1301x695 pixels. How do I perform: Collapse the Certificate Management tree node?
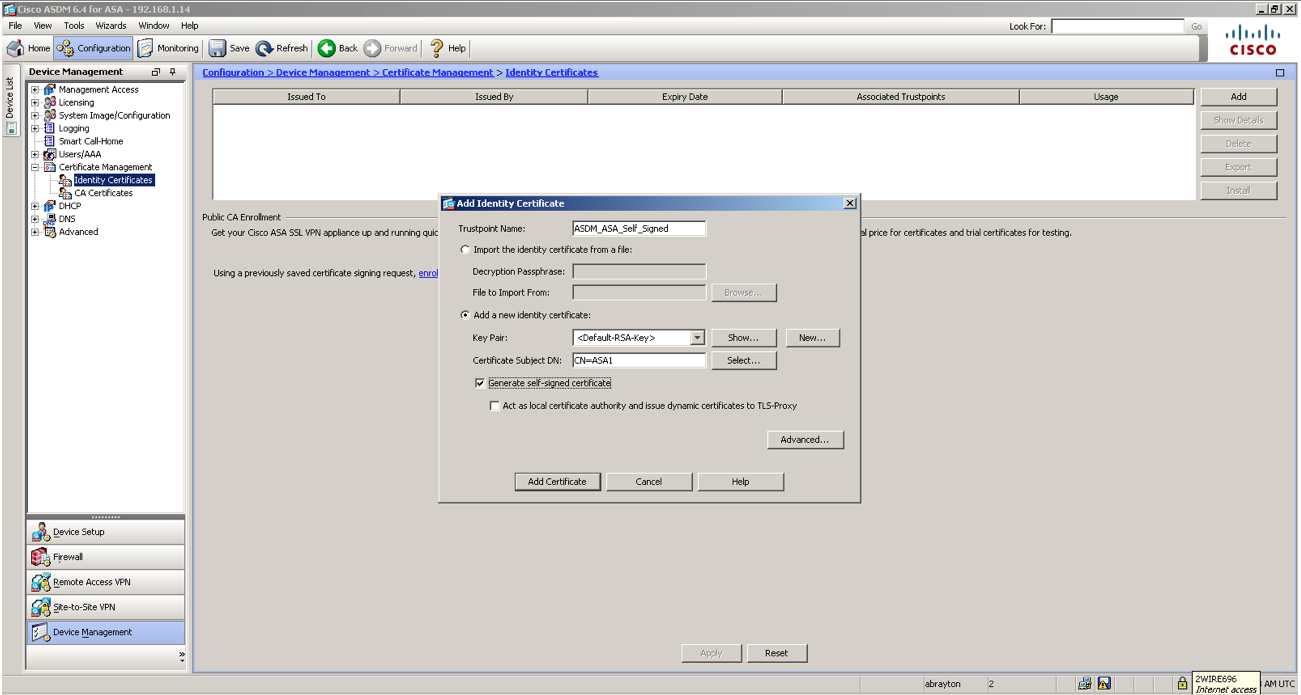33,167
